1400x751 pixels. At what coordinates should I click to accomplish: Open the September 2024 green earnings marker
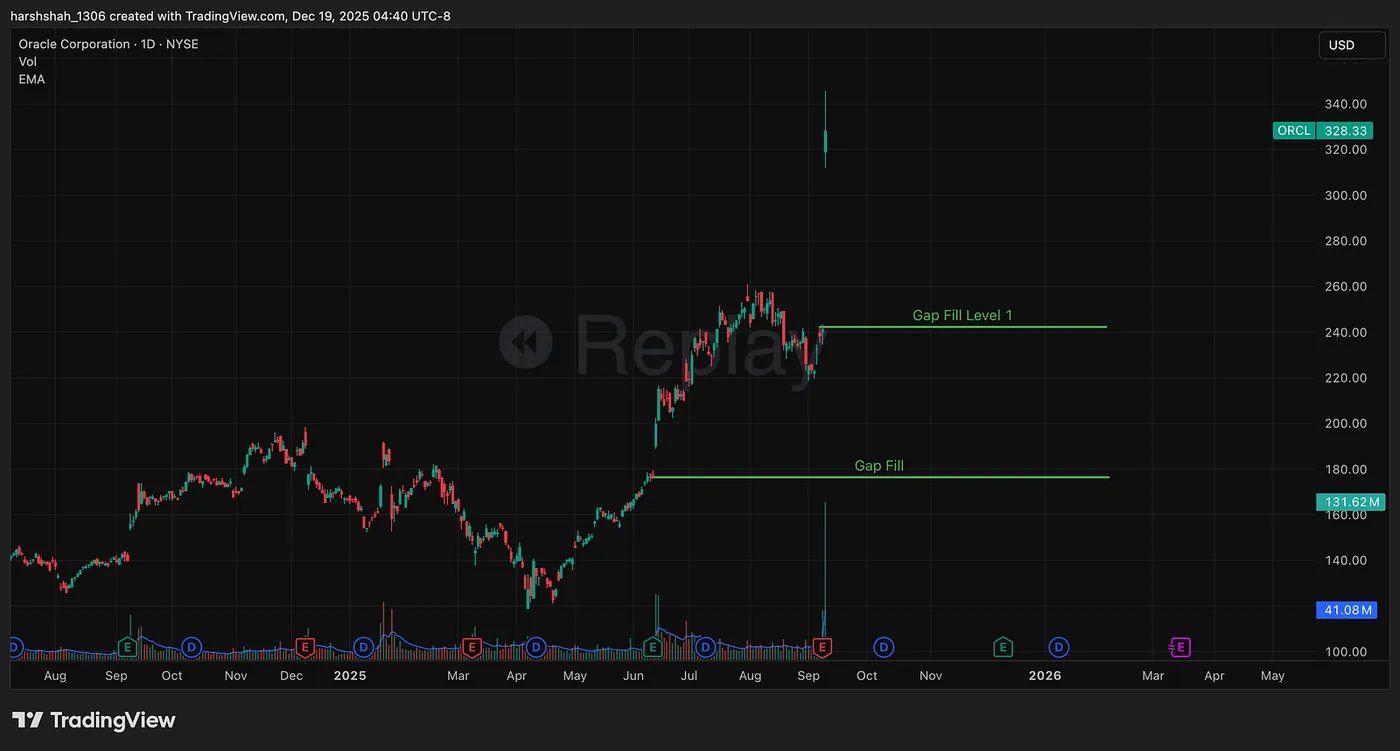(x=127, y=648)
